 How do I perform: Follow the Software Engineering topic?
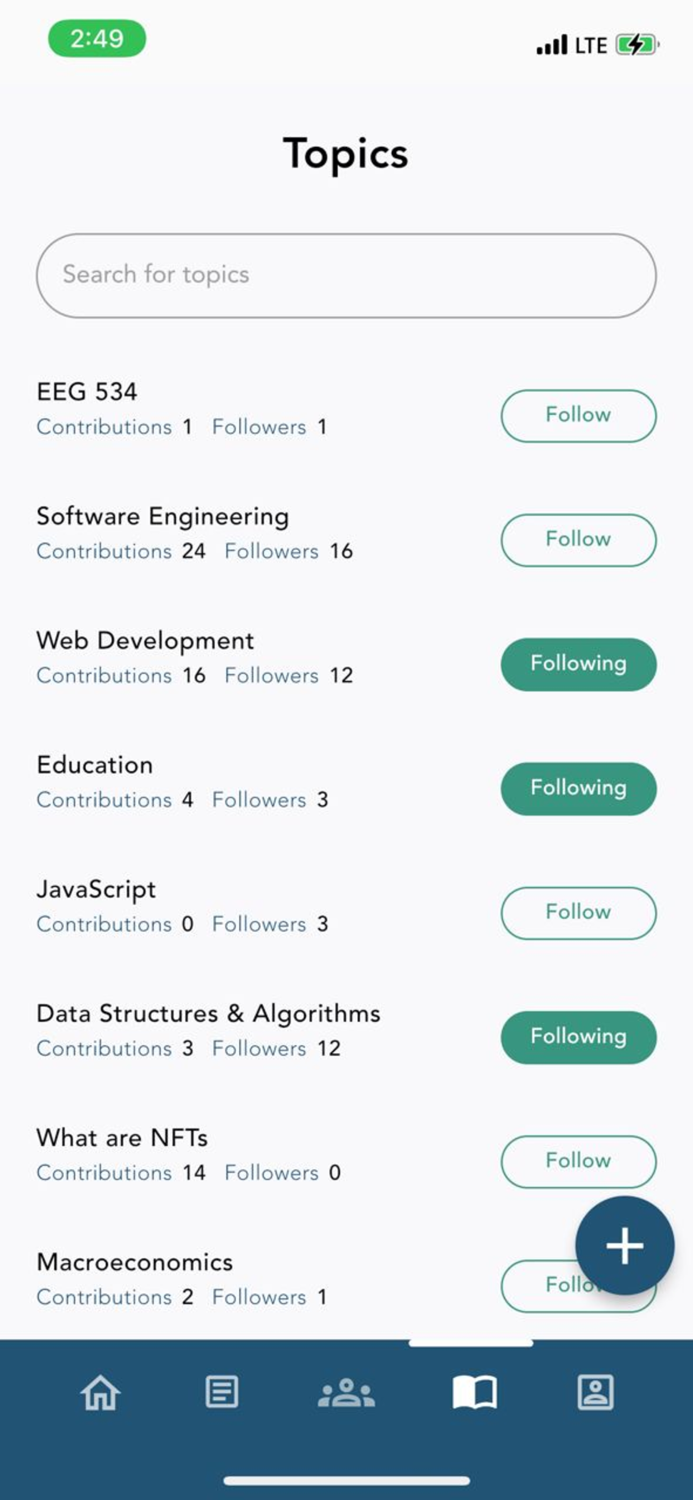pos(578,539)
